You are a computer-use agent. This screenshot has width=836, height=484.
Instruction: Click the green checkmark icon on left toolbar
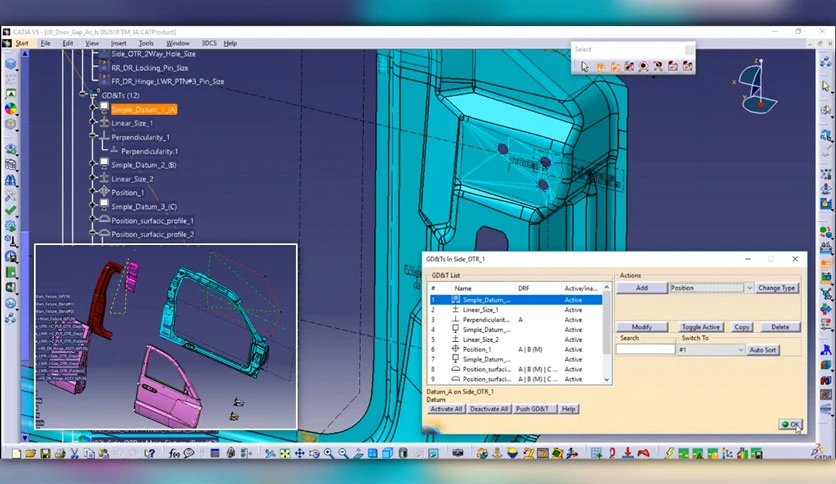(10, 211)
